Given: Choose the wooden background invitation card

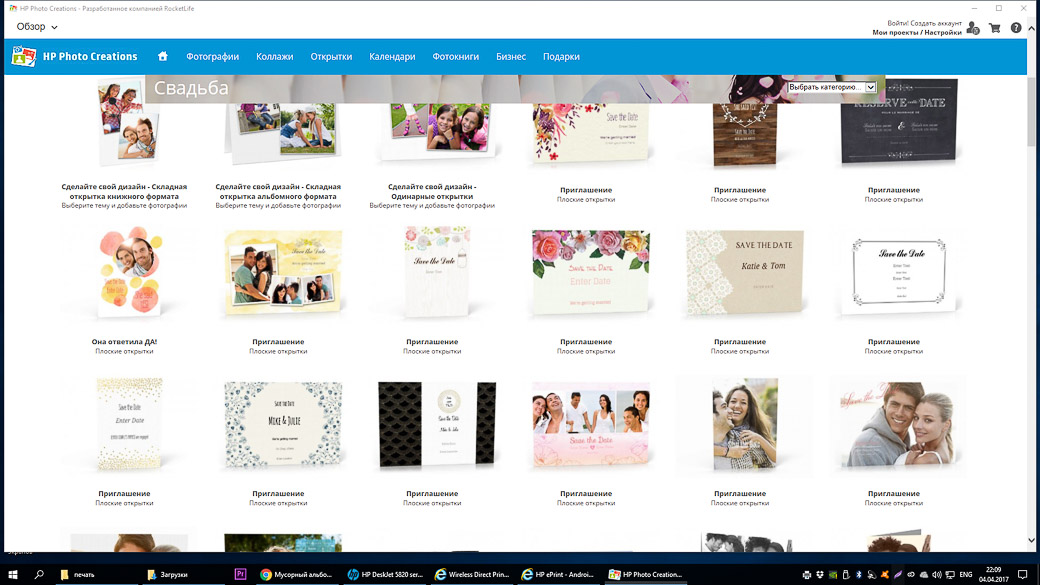Looking at the screenshot, I should coord(745,133).
